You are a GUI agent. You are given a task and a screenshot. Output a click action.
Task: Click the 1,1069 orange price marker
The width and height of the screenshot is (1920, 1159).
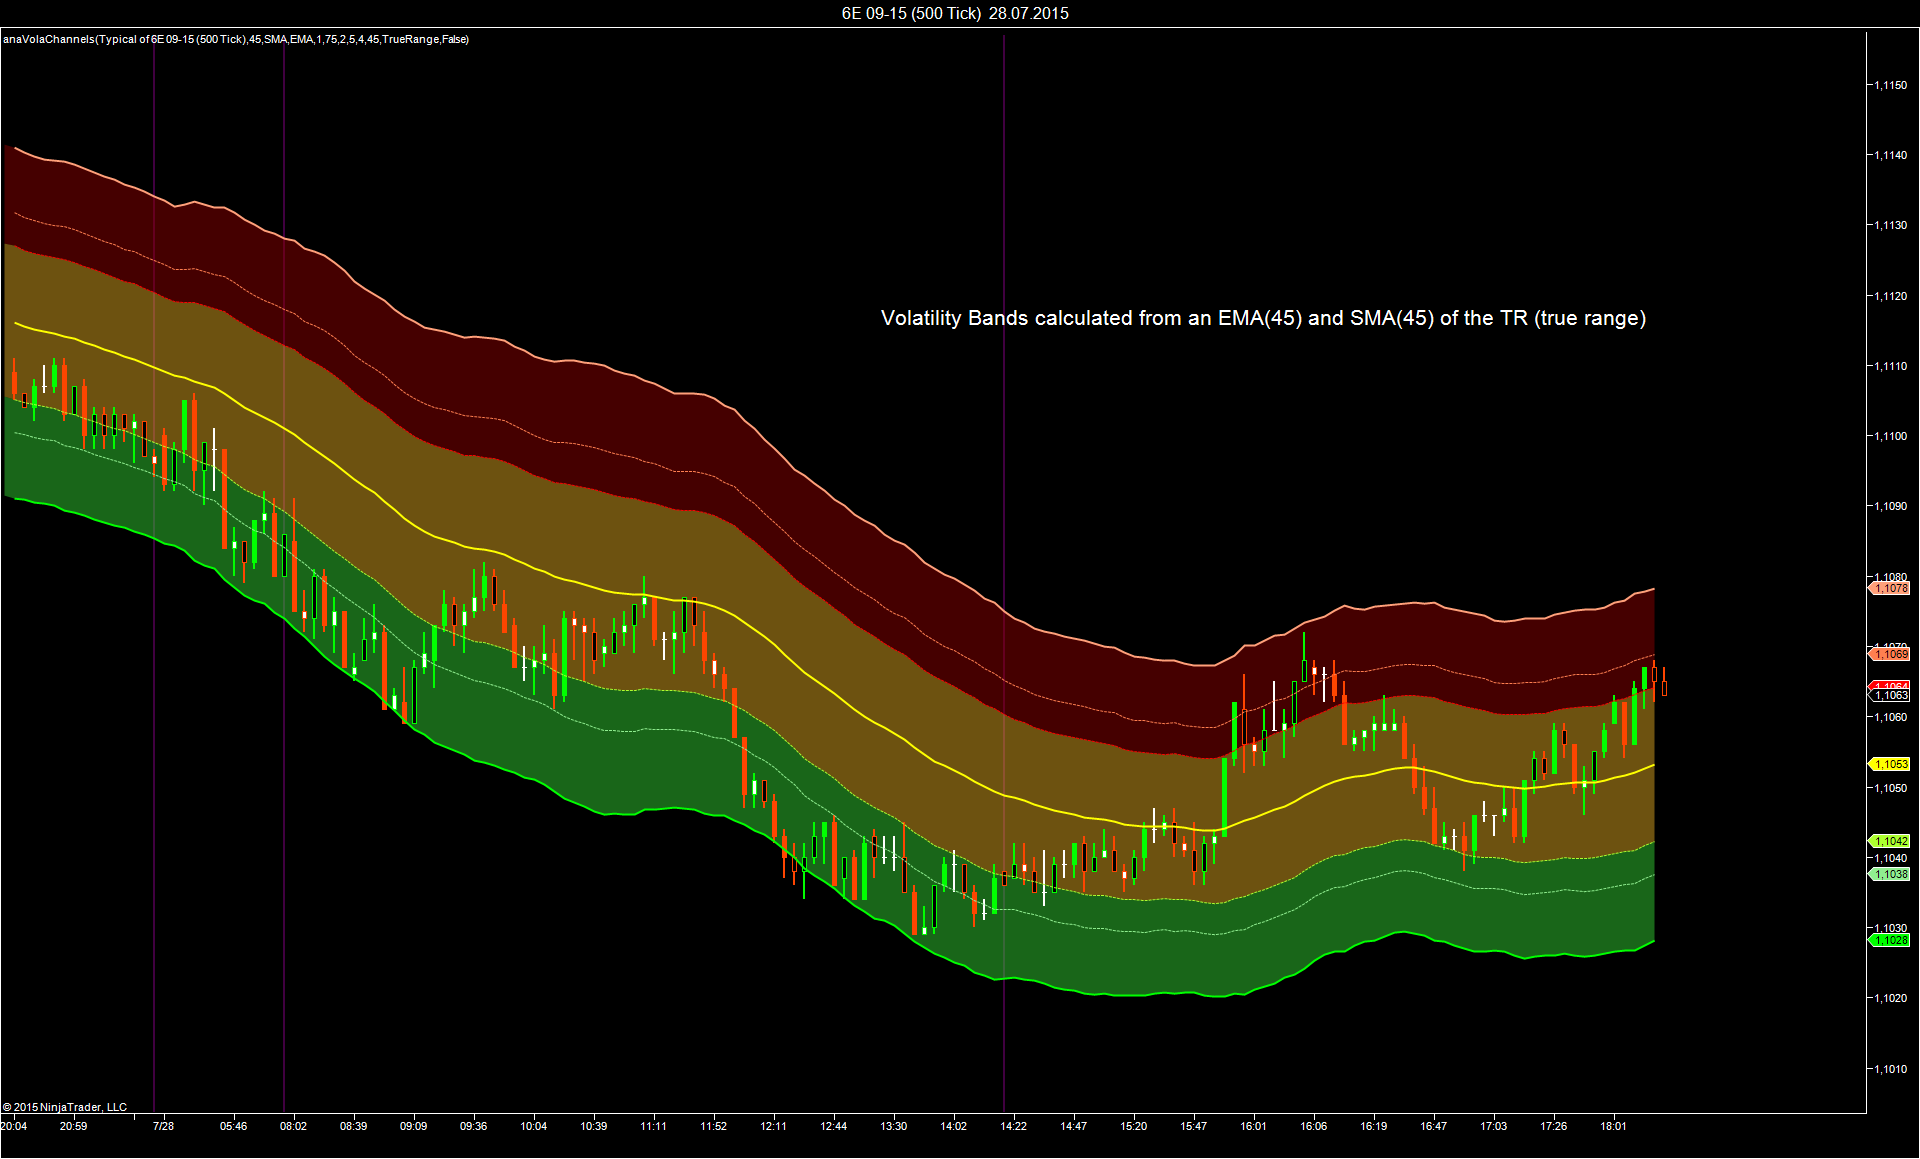[1890, 654]
